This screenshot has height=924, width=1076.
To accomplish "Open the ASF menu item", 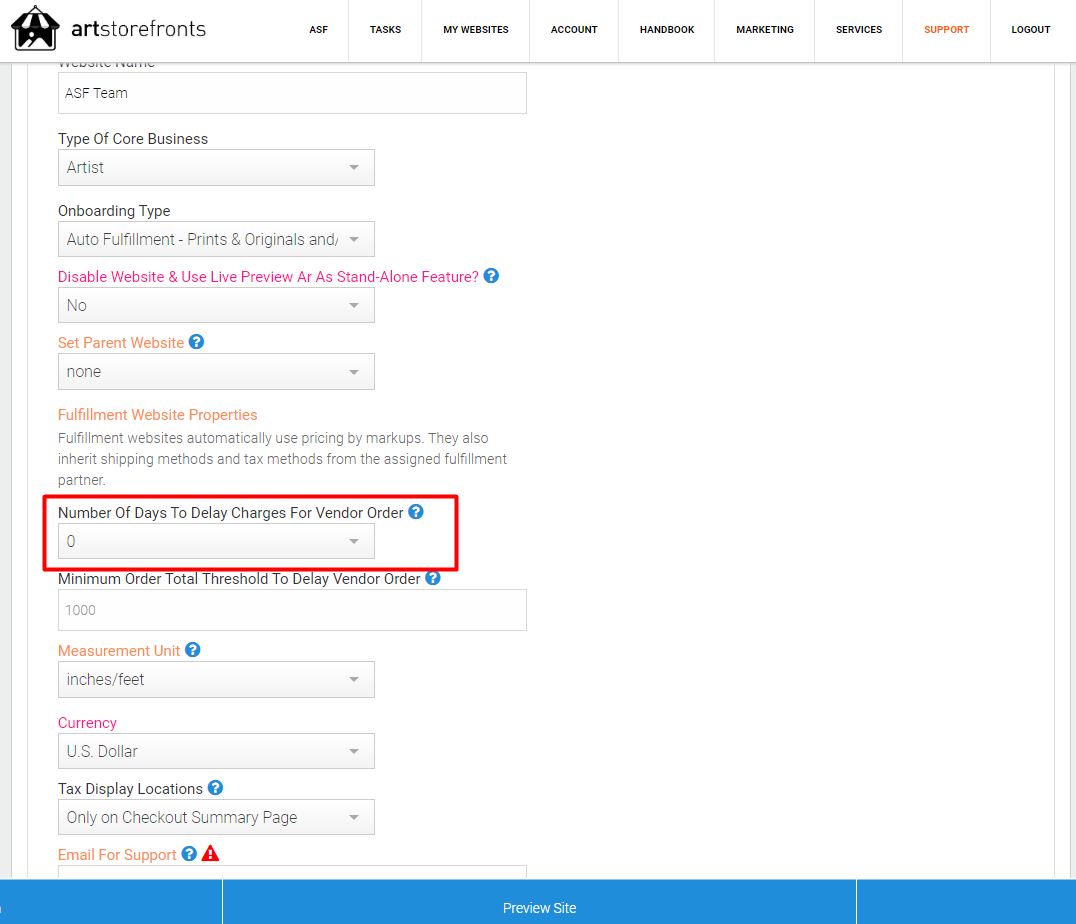I will coord(318,30).
